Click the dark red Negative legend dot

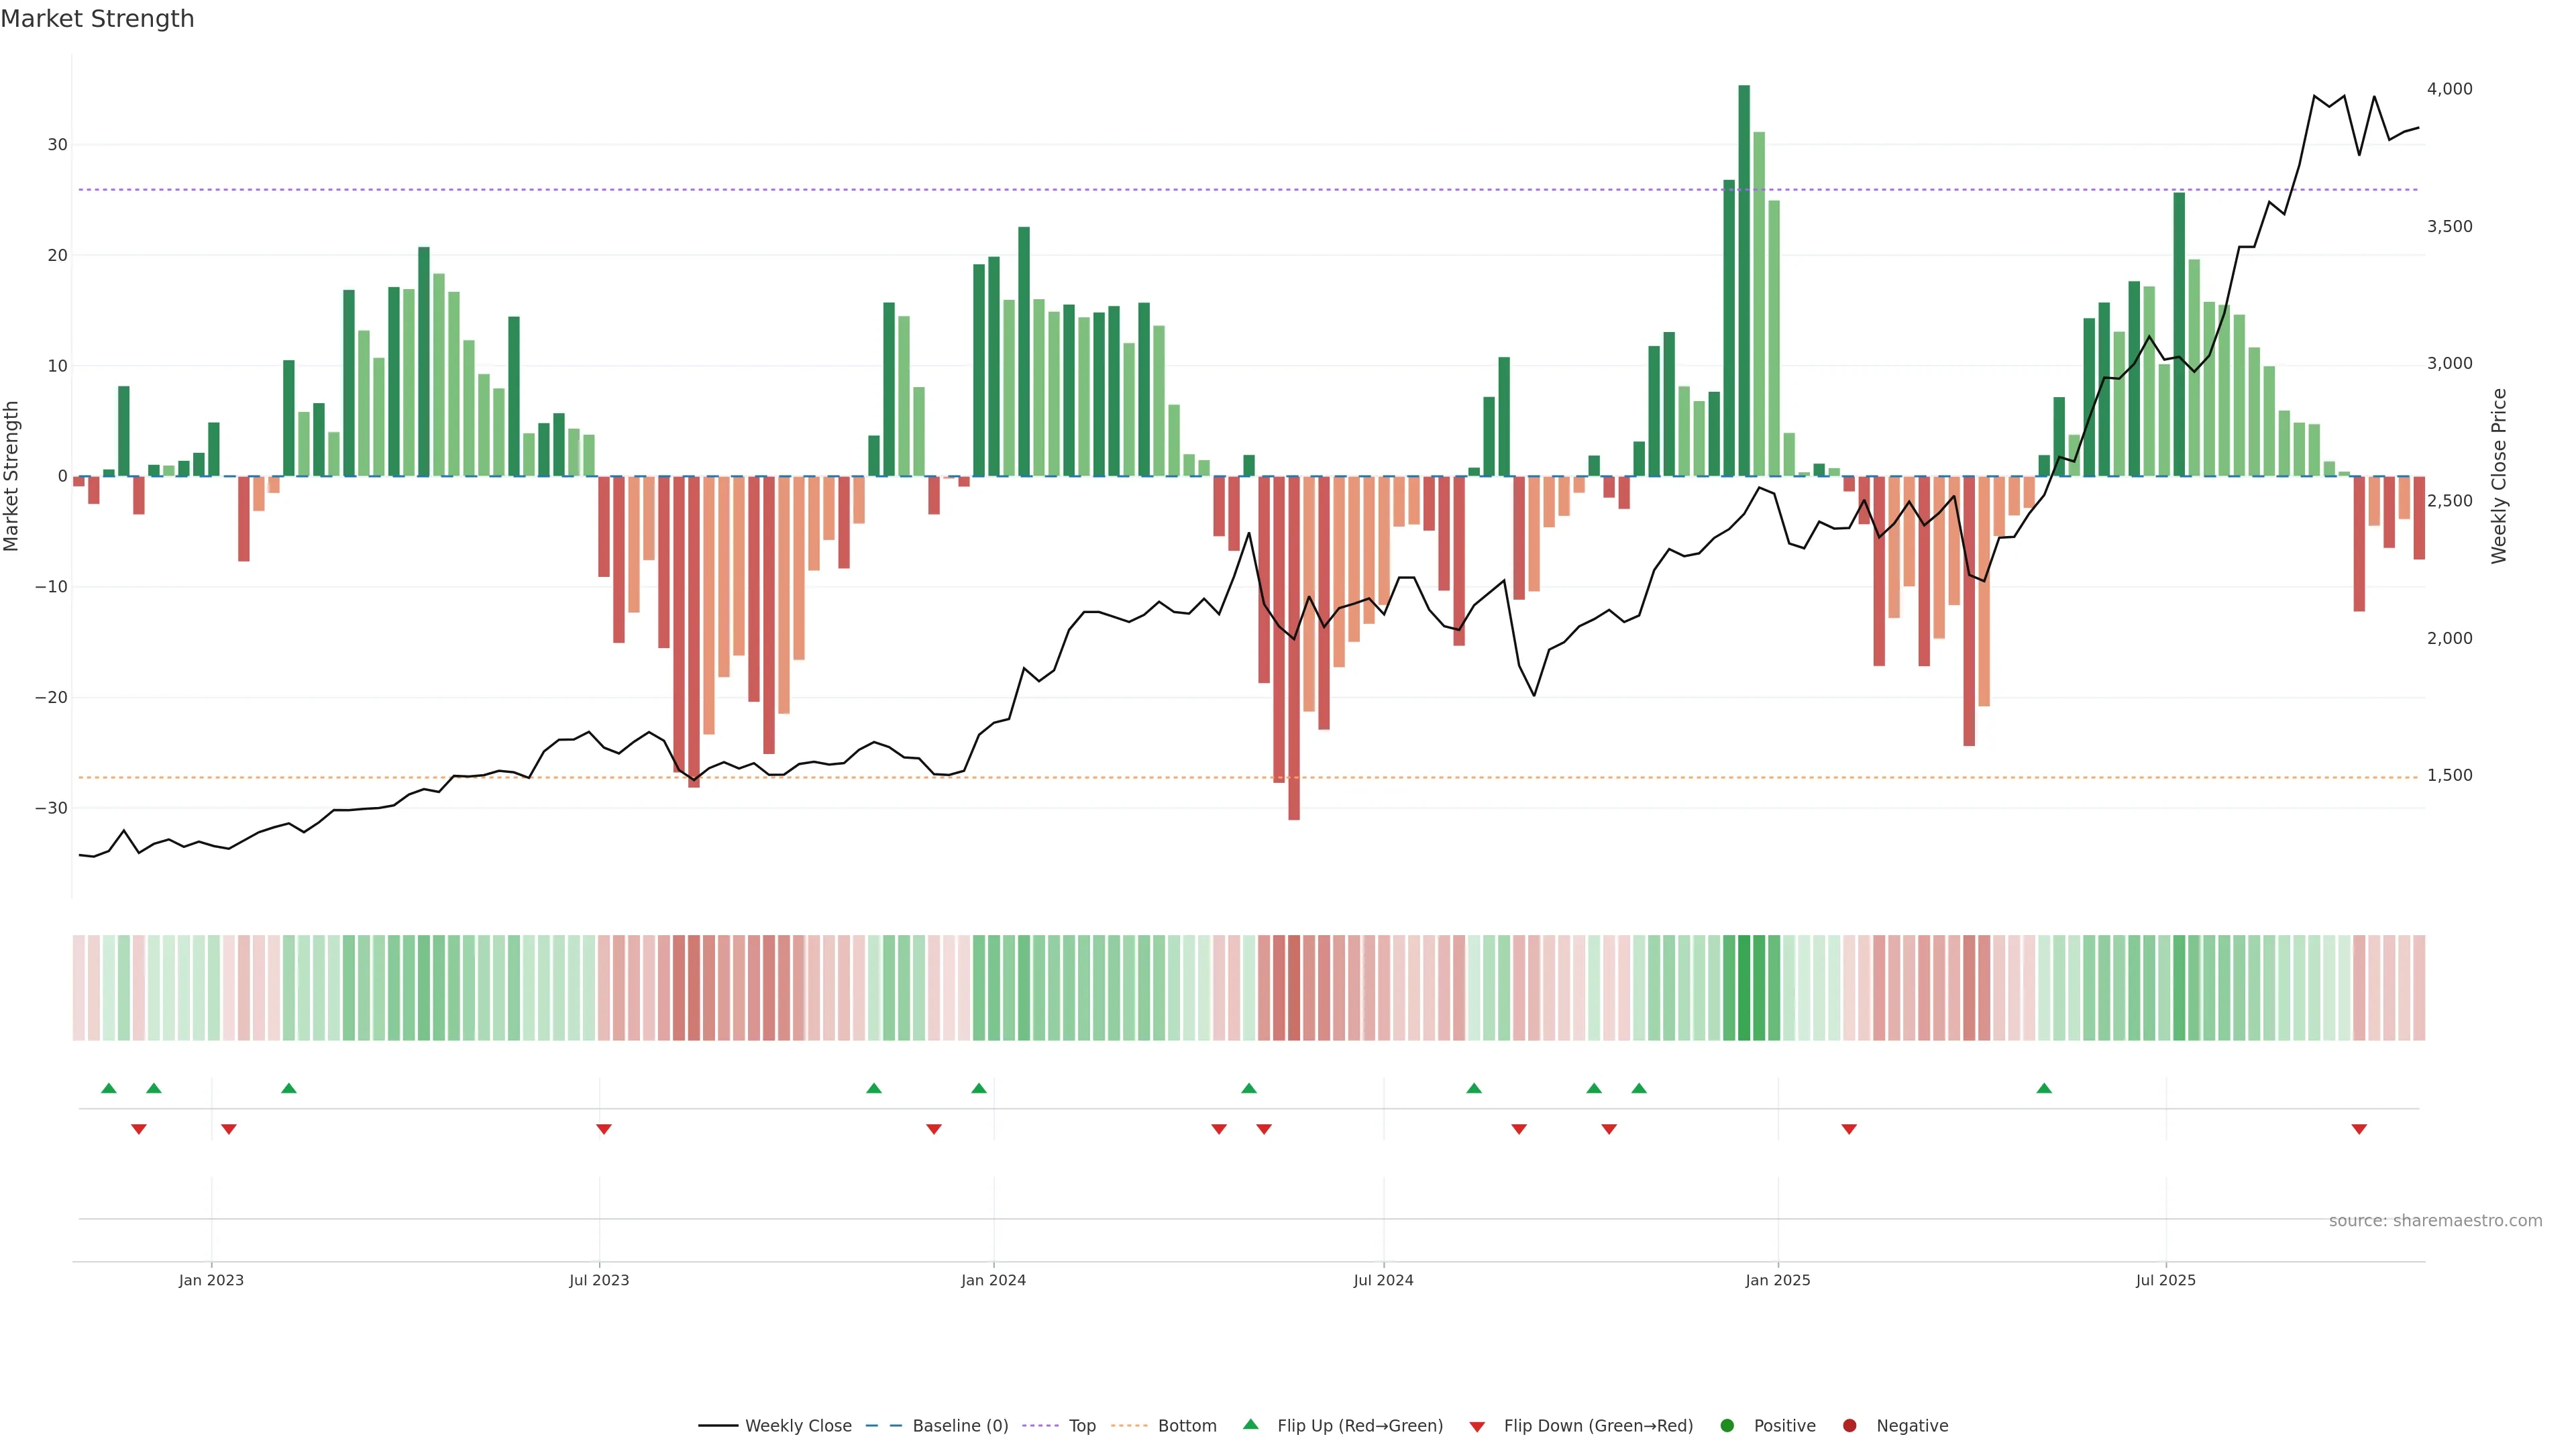[x=1849, y=1426]
